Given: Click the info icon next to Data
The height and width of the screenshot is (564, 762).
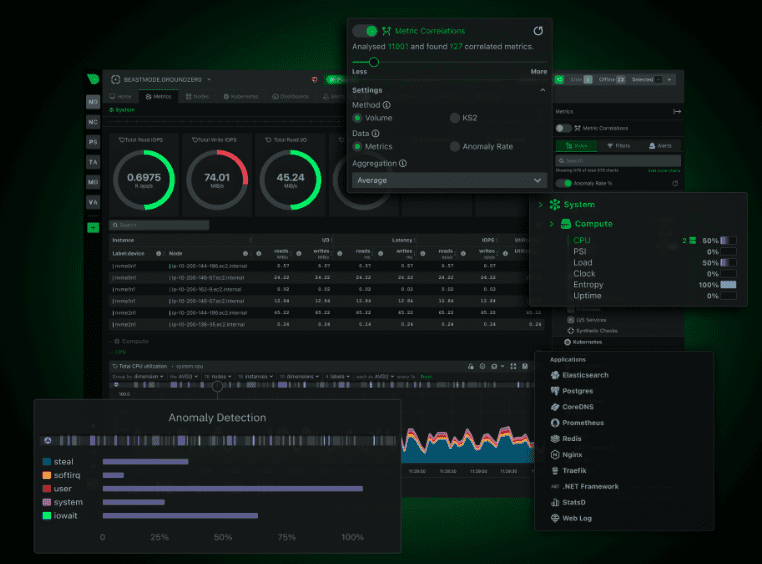Looking at the screenshot, I should coord(376,133).
